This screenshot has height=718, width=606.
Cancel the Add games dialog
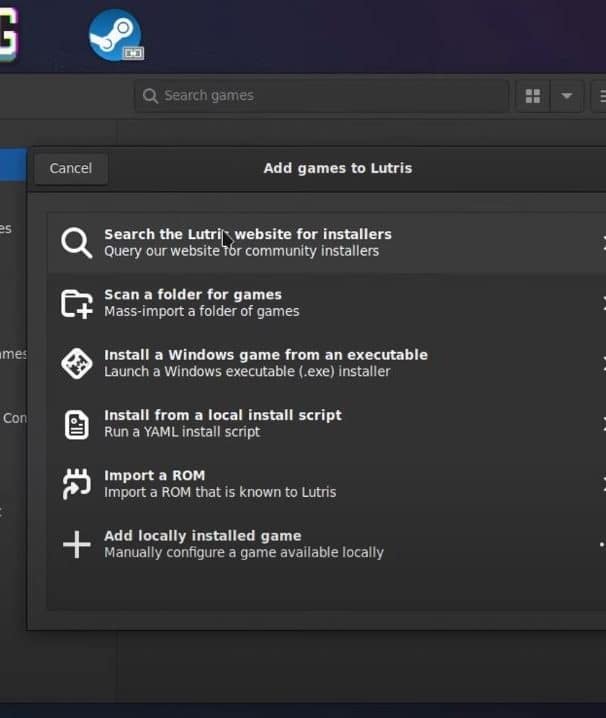pyautogui.click(x=71, y=168)
